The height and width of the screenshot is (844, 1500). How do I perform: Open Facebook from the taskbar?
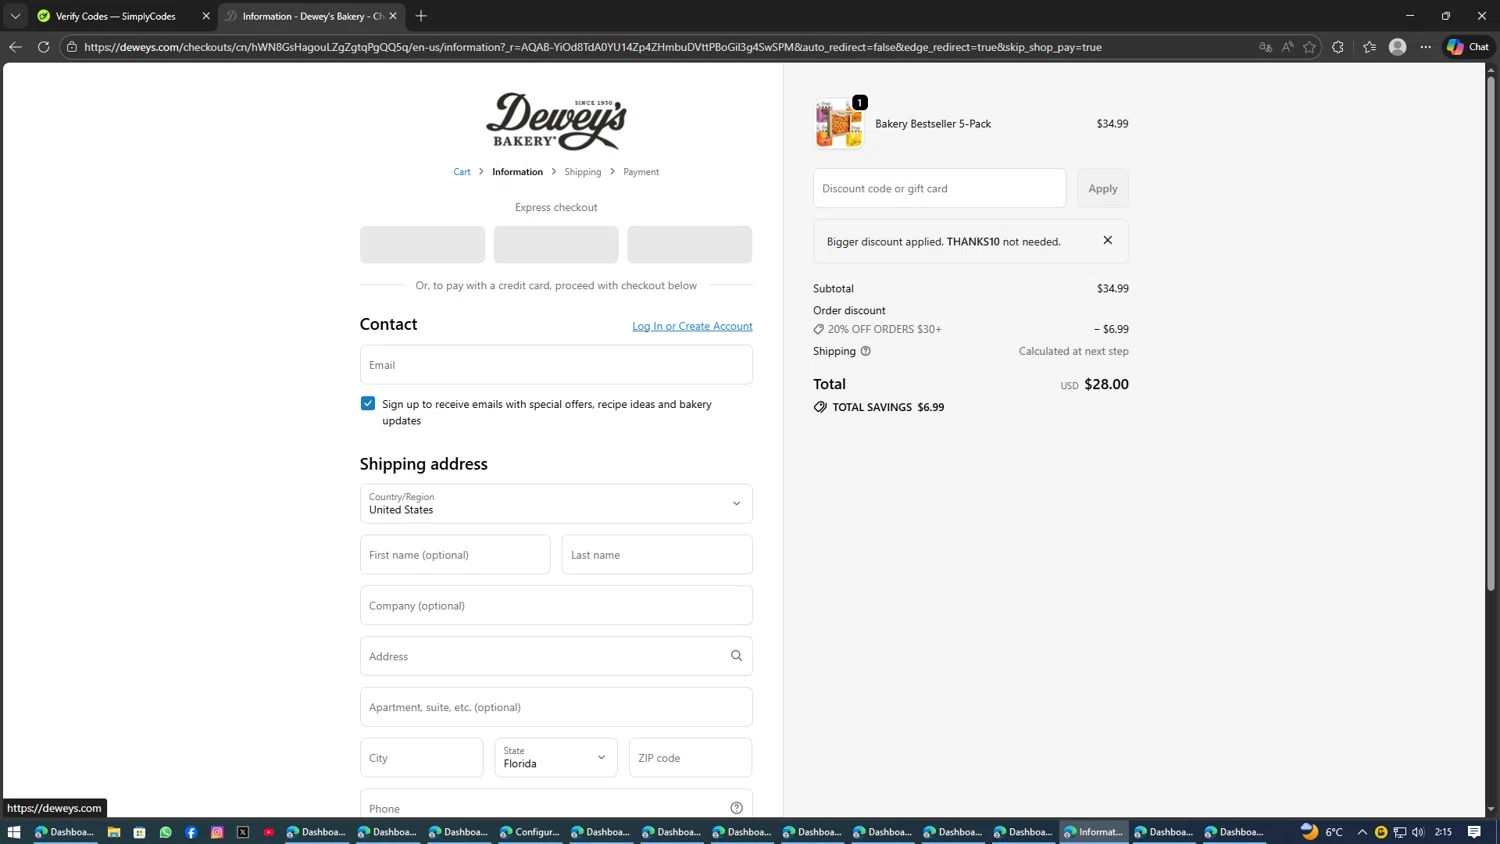[x=191, y=832]
